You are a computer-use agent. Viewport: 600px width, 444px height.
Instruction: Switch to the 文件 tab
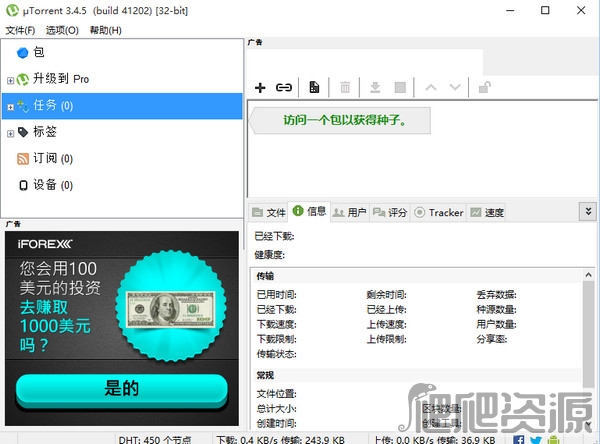[x=269, y=212]
